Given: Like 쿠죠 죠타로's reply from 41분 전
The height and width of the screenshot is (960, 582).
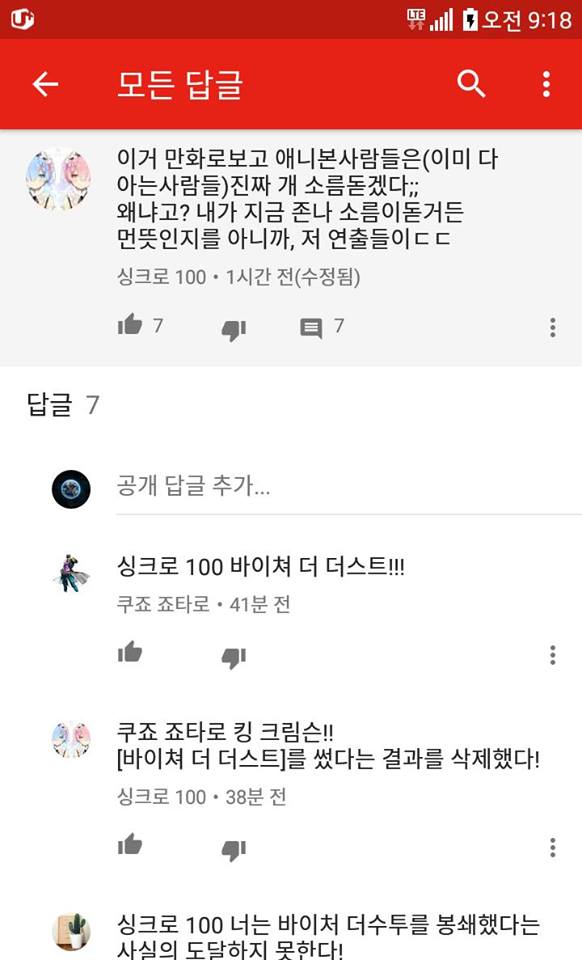Looking at the screenshot, I should (130, 652).
